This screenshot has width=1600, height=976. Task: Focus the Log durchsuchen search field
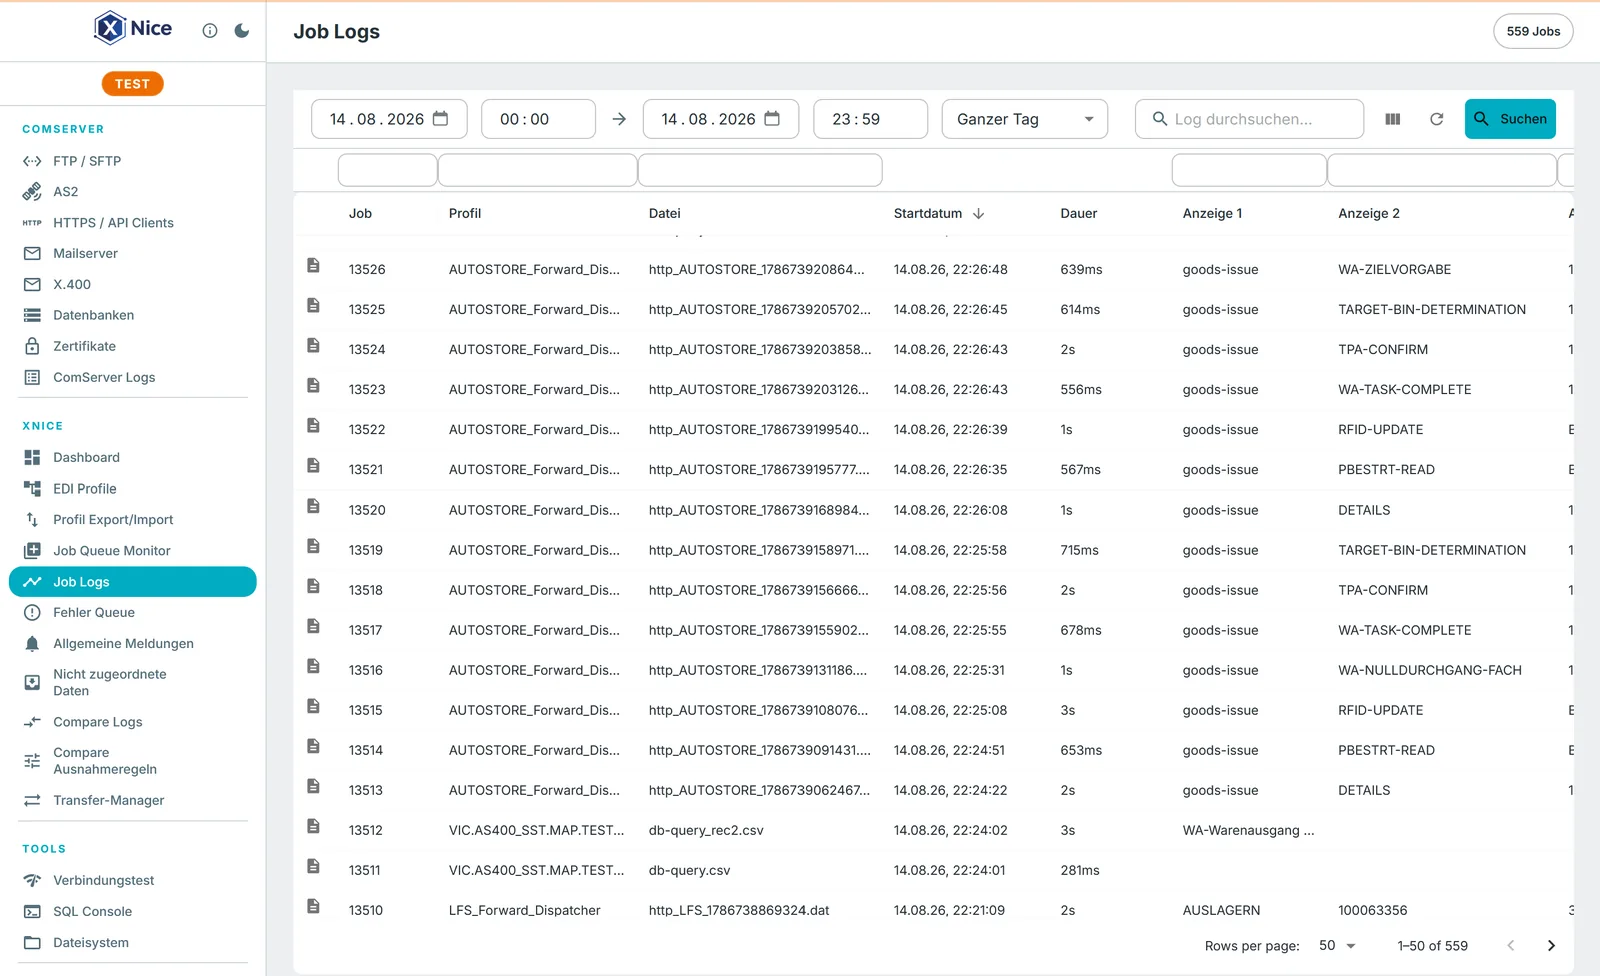pos(1250,119)
